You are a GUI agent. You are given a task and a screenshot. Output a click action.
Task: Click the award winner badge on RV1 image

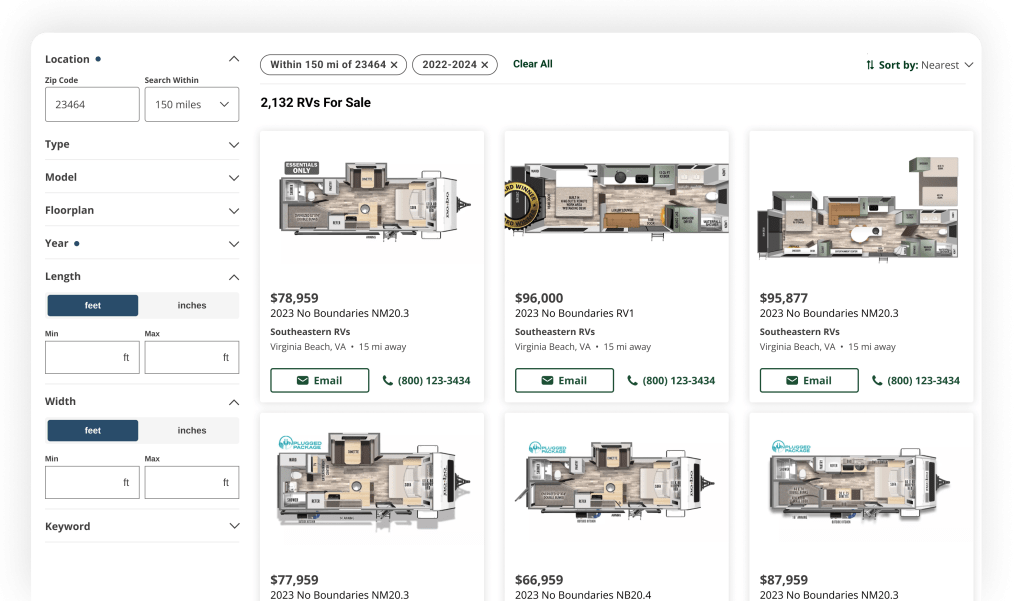click(520, 205)
